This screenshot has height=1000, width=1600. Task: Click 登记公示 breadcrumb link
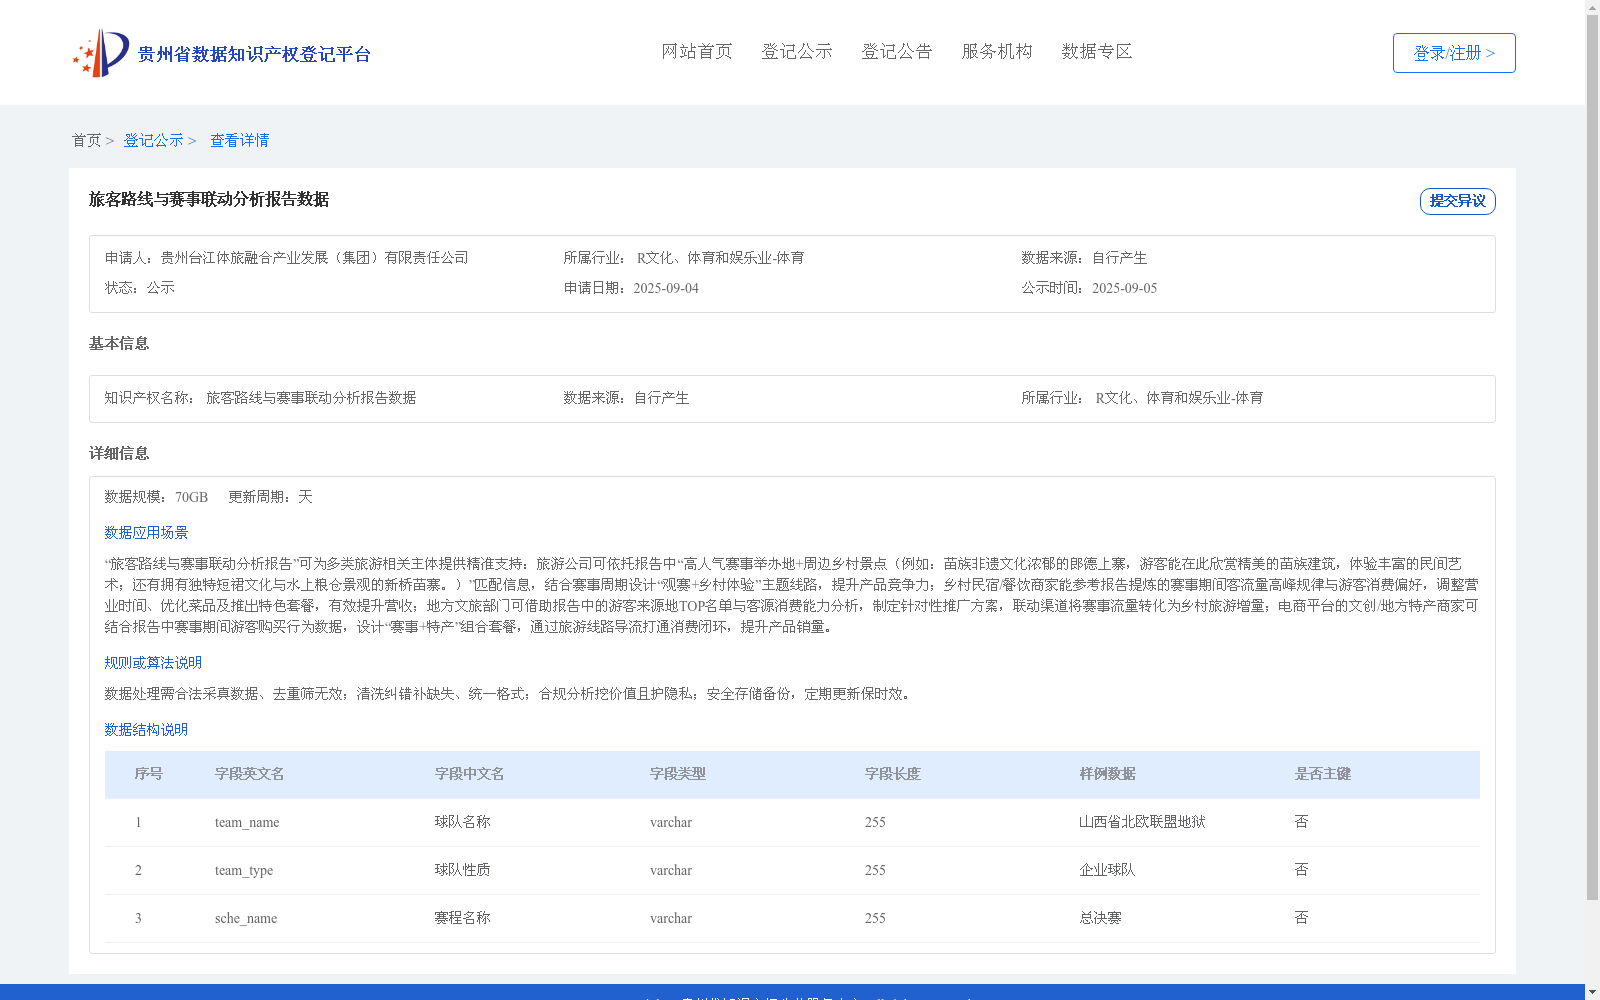click(x=153, y=140)
